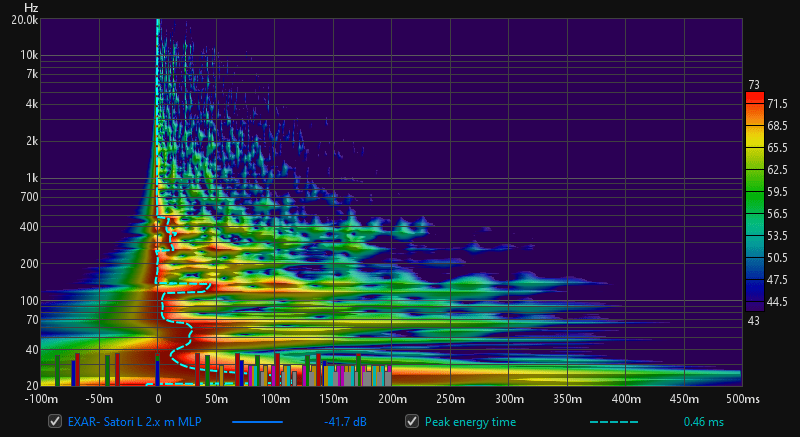Screen dimensions: 800x437
Task: Click the 43 minimum scale value
Action: [x=754, y=321]
